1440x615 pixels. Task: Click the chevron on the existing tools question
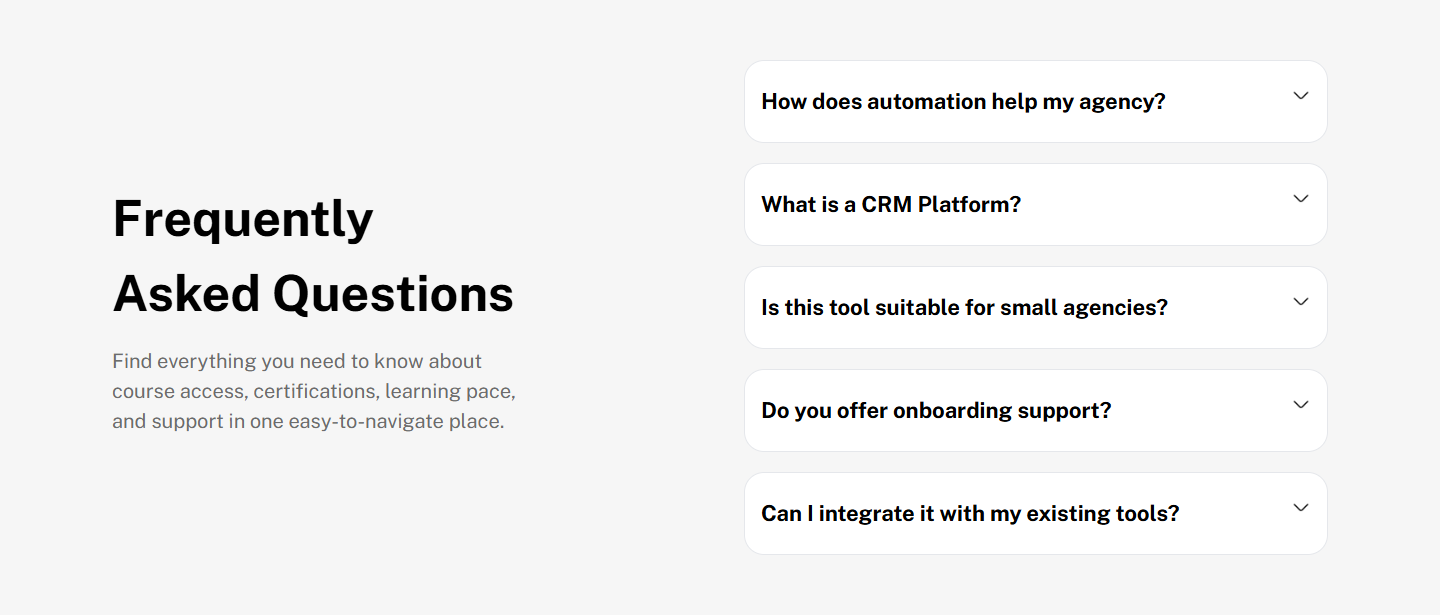pyautogui.click(x=1300, y=508)
